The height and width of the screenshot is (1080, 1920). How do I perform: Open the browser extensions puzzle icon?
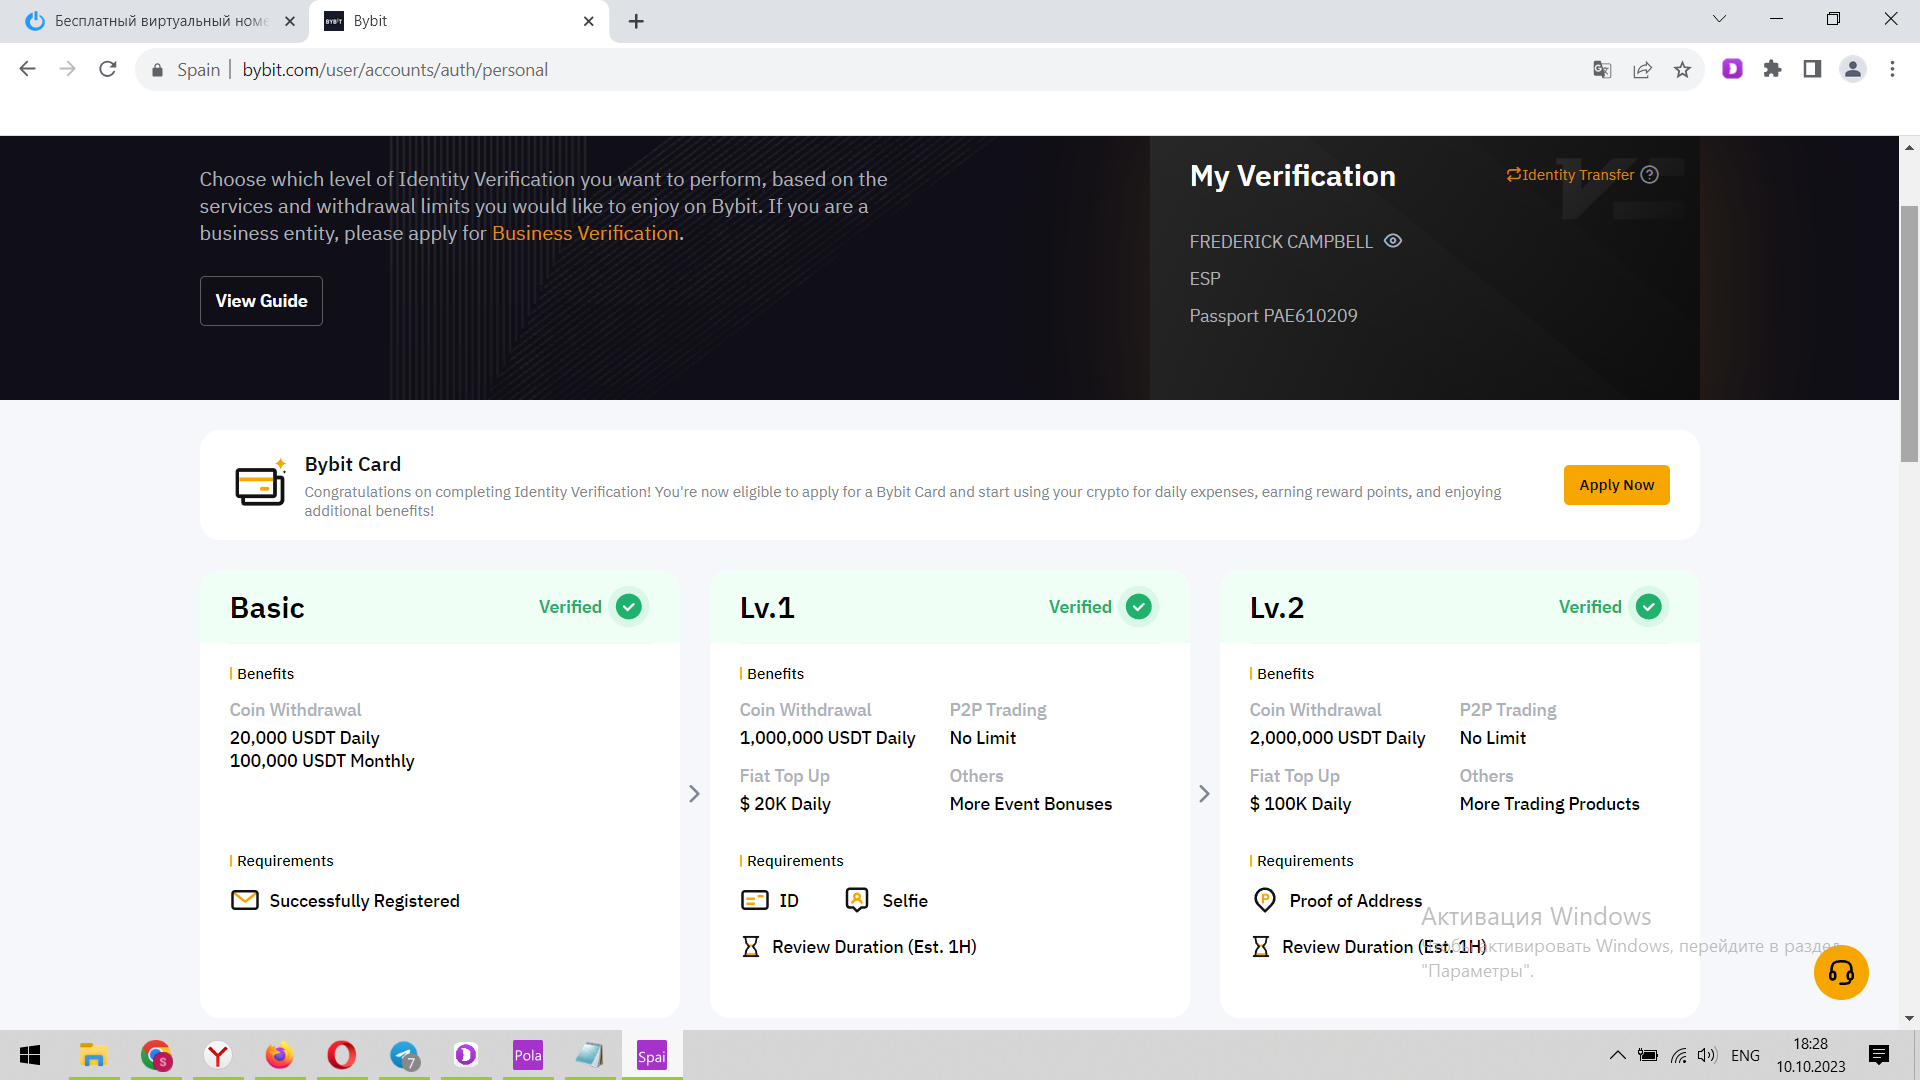(1772, 69)
